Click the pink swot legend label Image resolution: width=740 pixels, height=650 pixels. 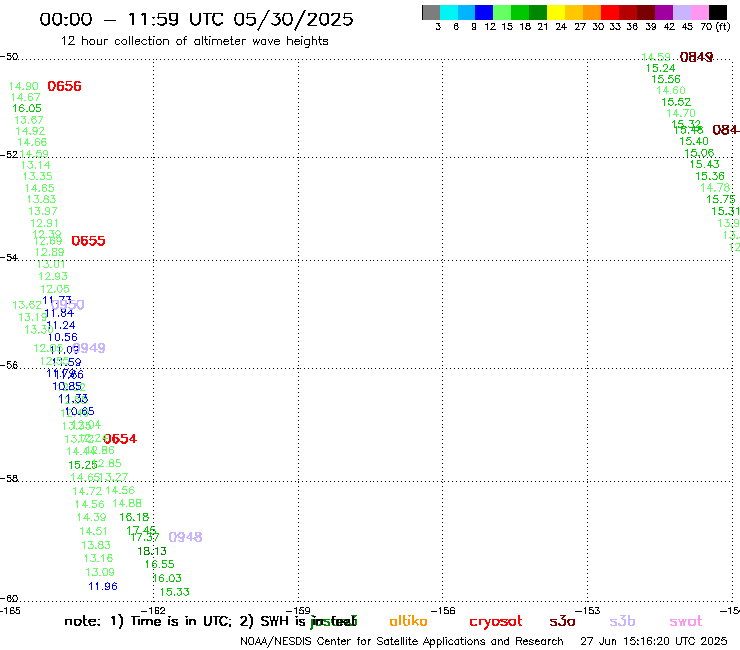point(686,621)
